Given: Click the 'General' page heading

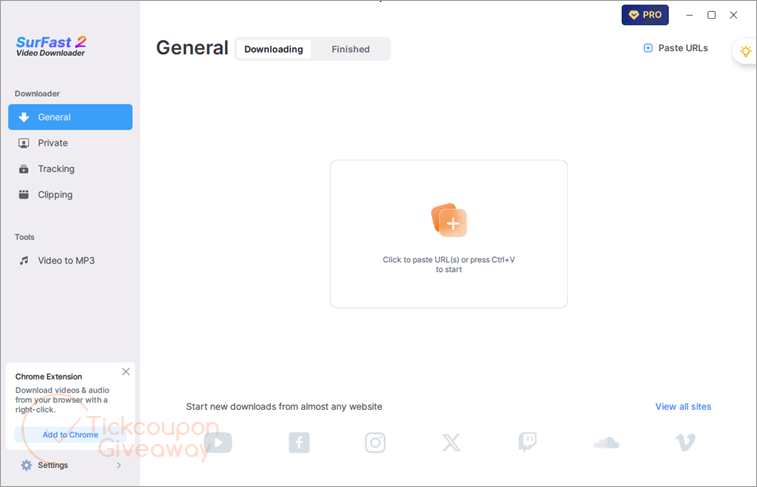Looking at the screenshot, I should [192, 48].
